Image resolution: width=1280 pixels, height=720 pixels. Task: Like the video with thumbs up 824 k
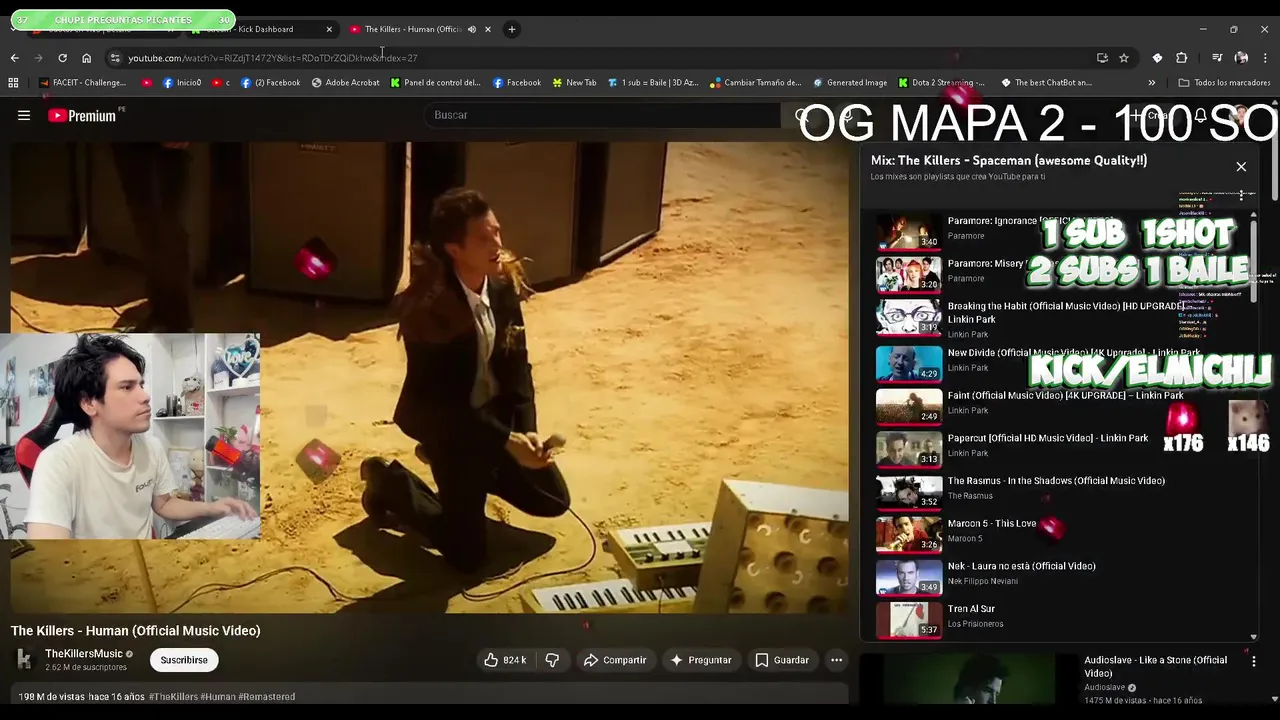click(505, 660)
